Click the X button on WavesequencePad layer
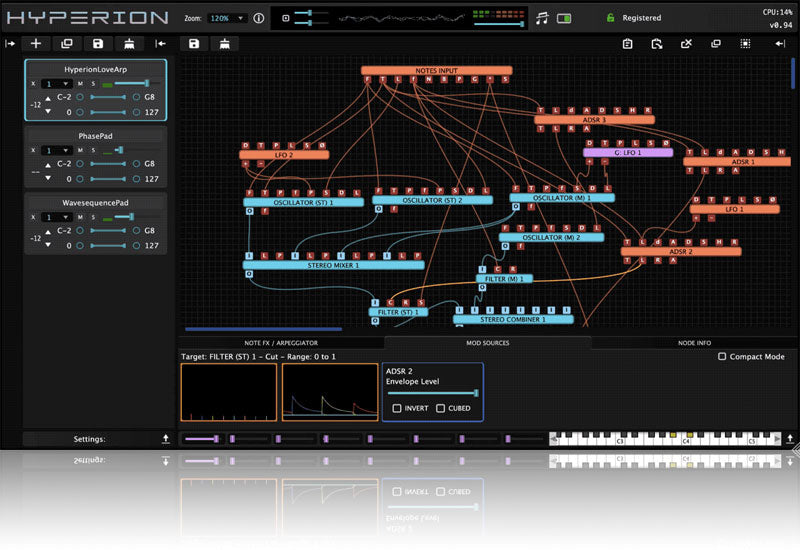 [x=33, y=217]
